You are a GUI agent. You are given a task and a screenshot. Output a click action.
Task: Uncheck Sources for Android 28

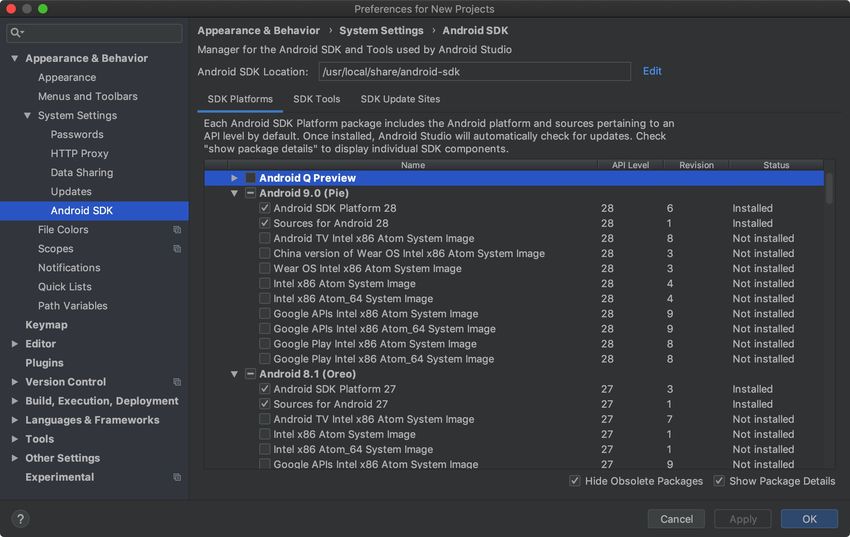(264, 223)
